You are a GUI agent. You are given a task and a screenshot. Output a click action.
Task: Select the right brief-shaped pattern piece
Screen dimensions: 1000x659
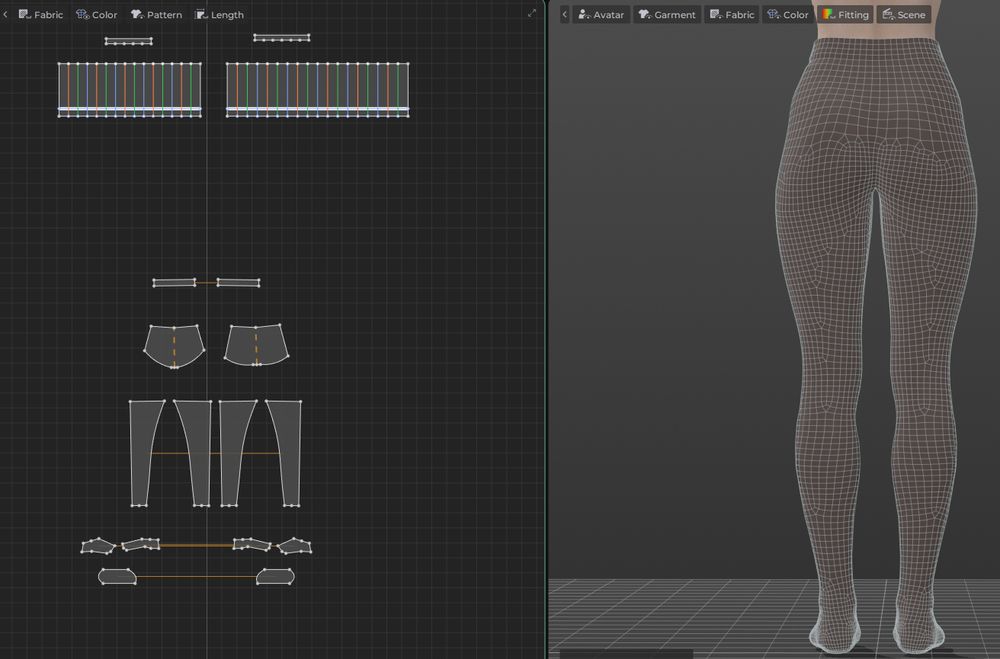(256, 345)
